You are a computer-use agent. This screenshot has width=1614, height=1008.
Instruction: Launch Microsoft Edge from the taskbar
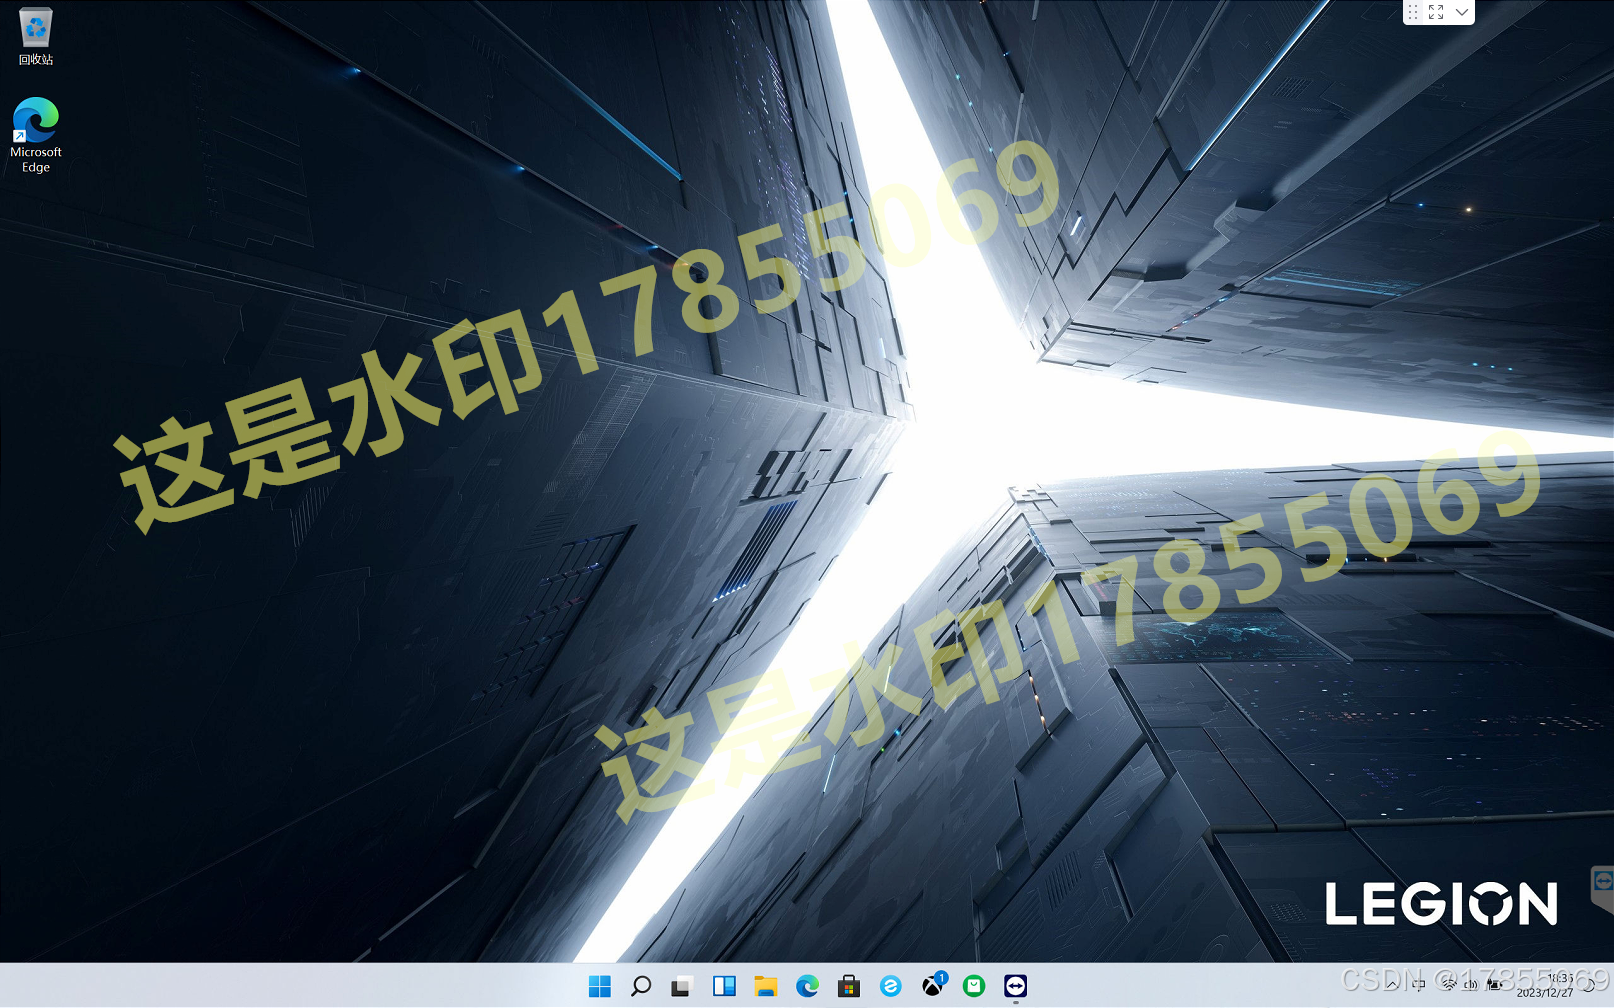click(x=807, y=986)
